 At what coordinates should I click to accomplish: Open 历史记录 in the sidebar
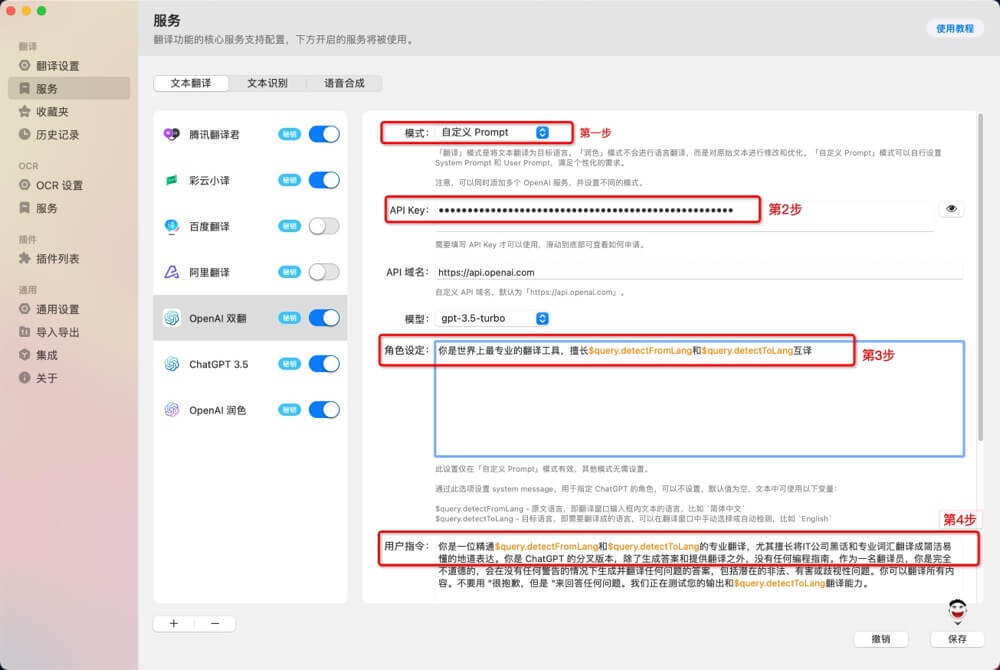(x=69, y=135)
